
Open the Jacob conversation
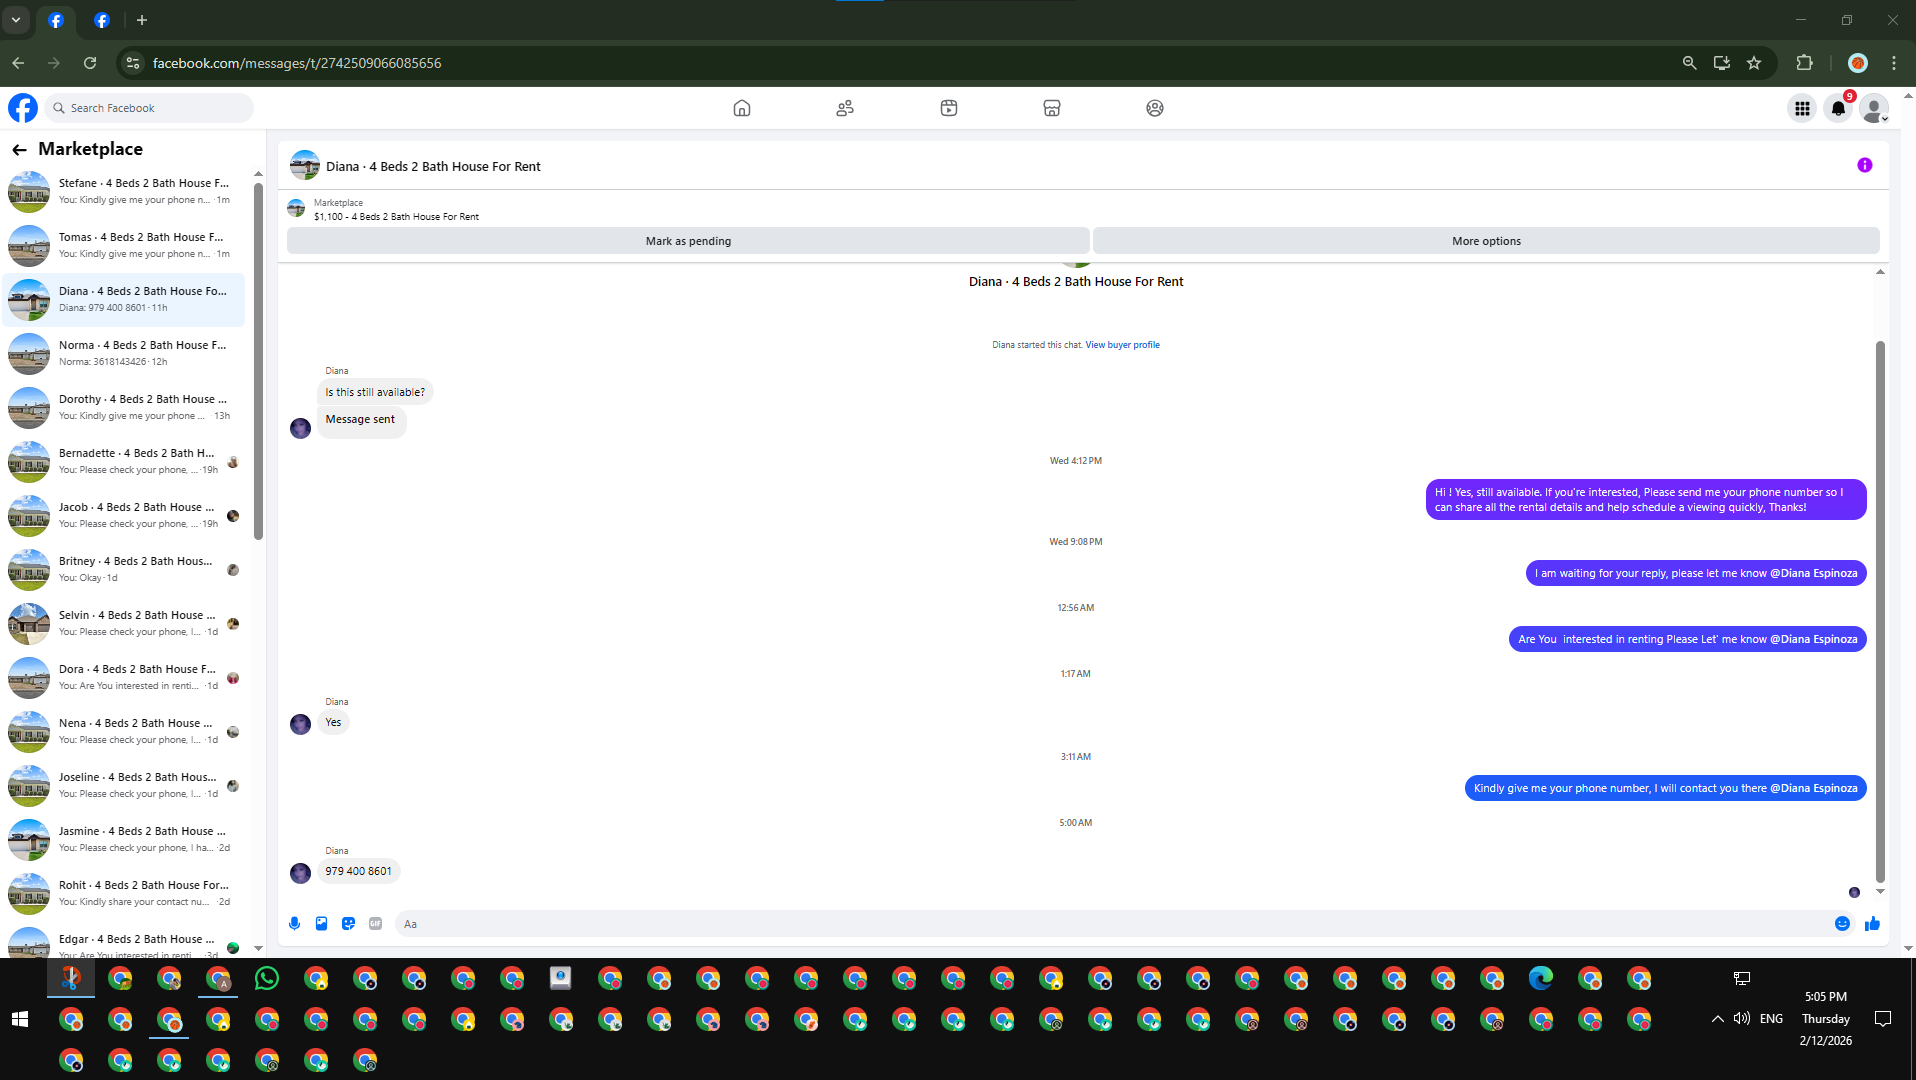pos(123,516)
